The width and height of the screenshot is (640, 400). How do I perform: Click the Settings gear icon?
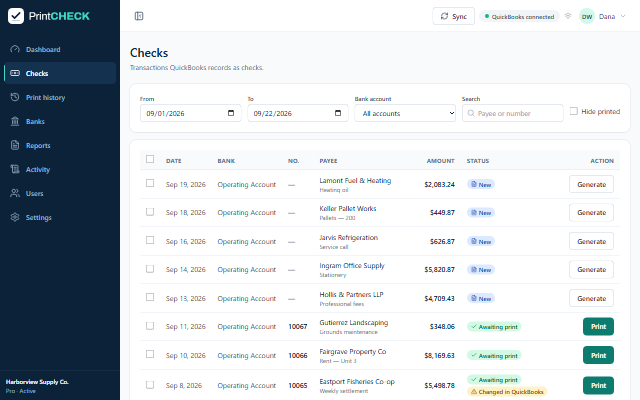(15, 217)
